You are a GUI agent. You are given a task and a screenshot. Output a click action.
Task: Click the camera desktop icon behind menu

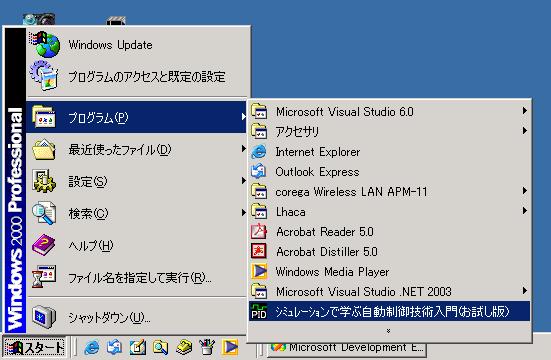tap(39, 19)
